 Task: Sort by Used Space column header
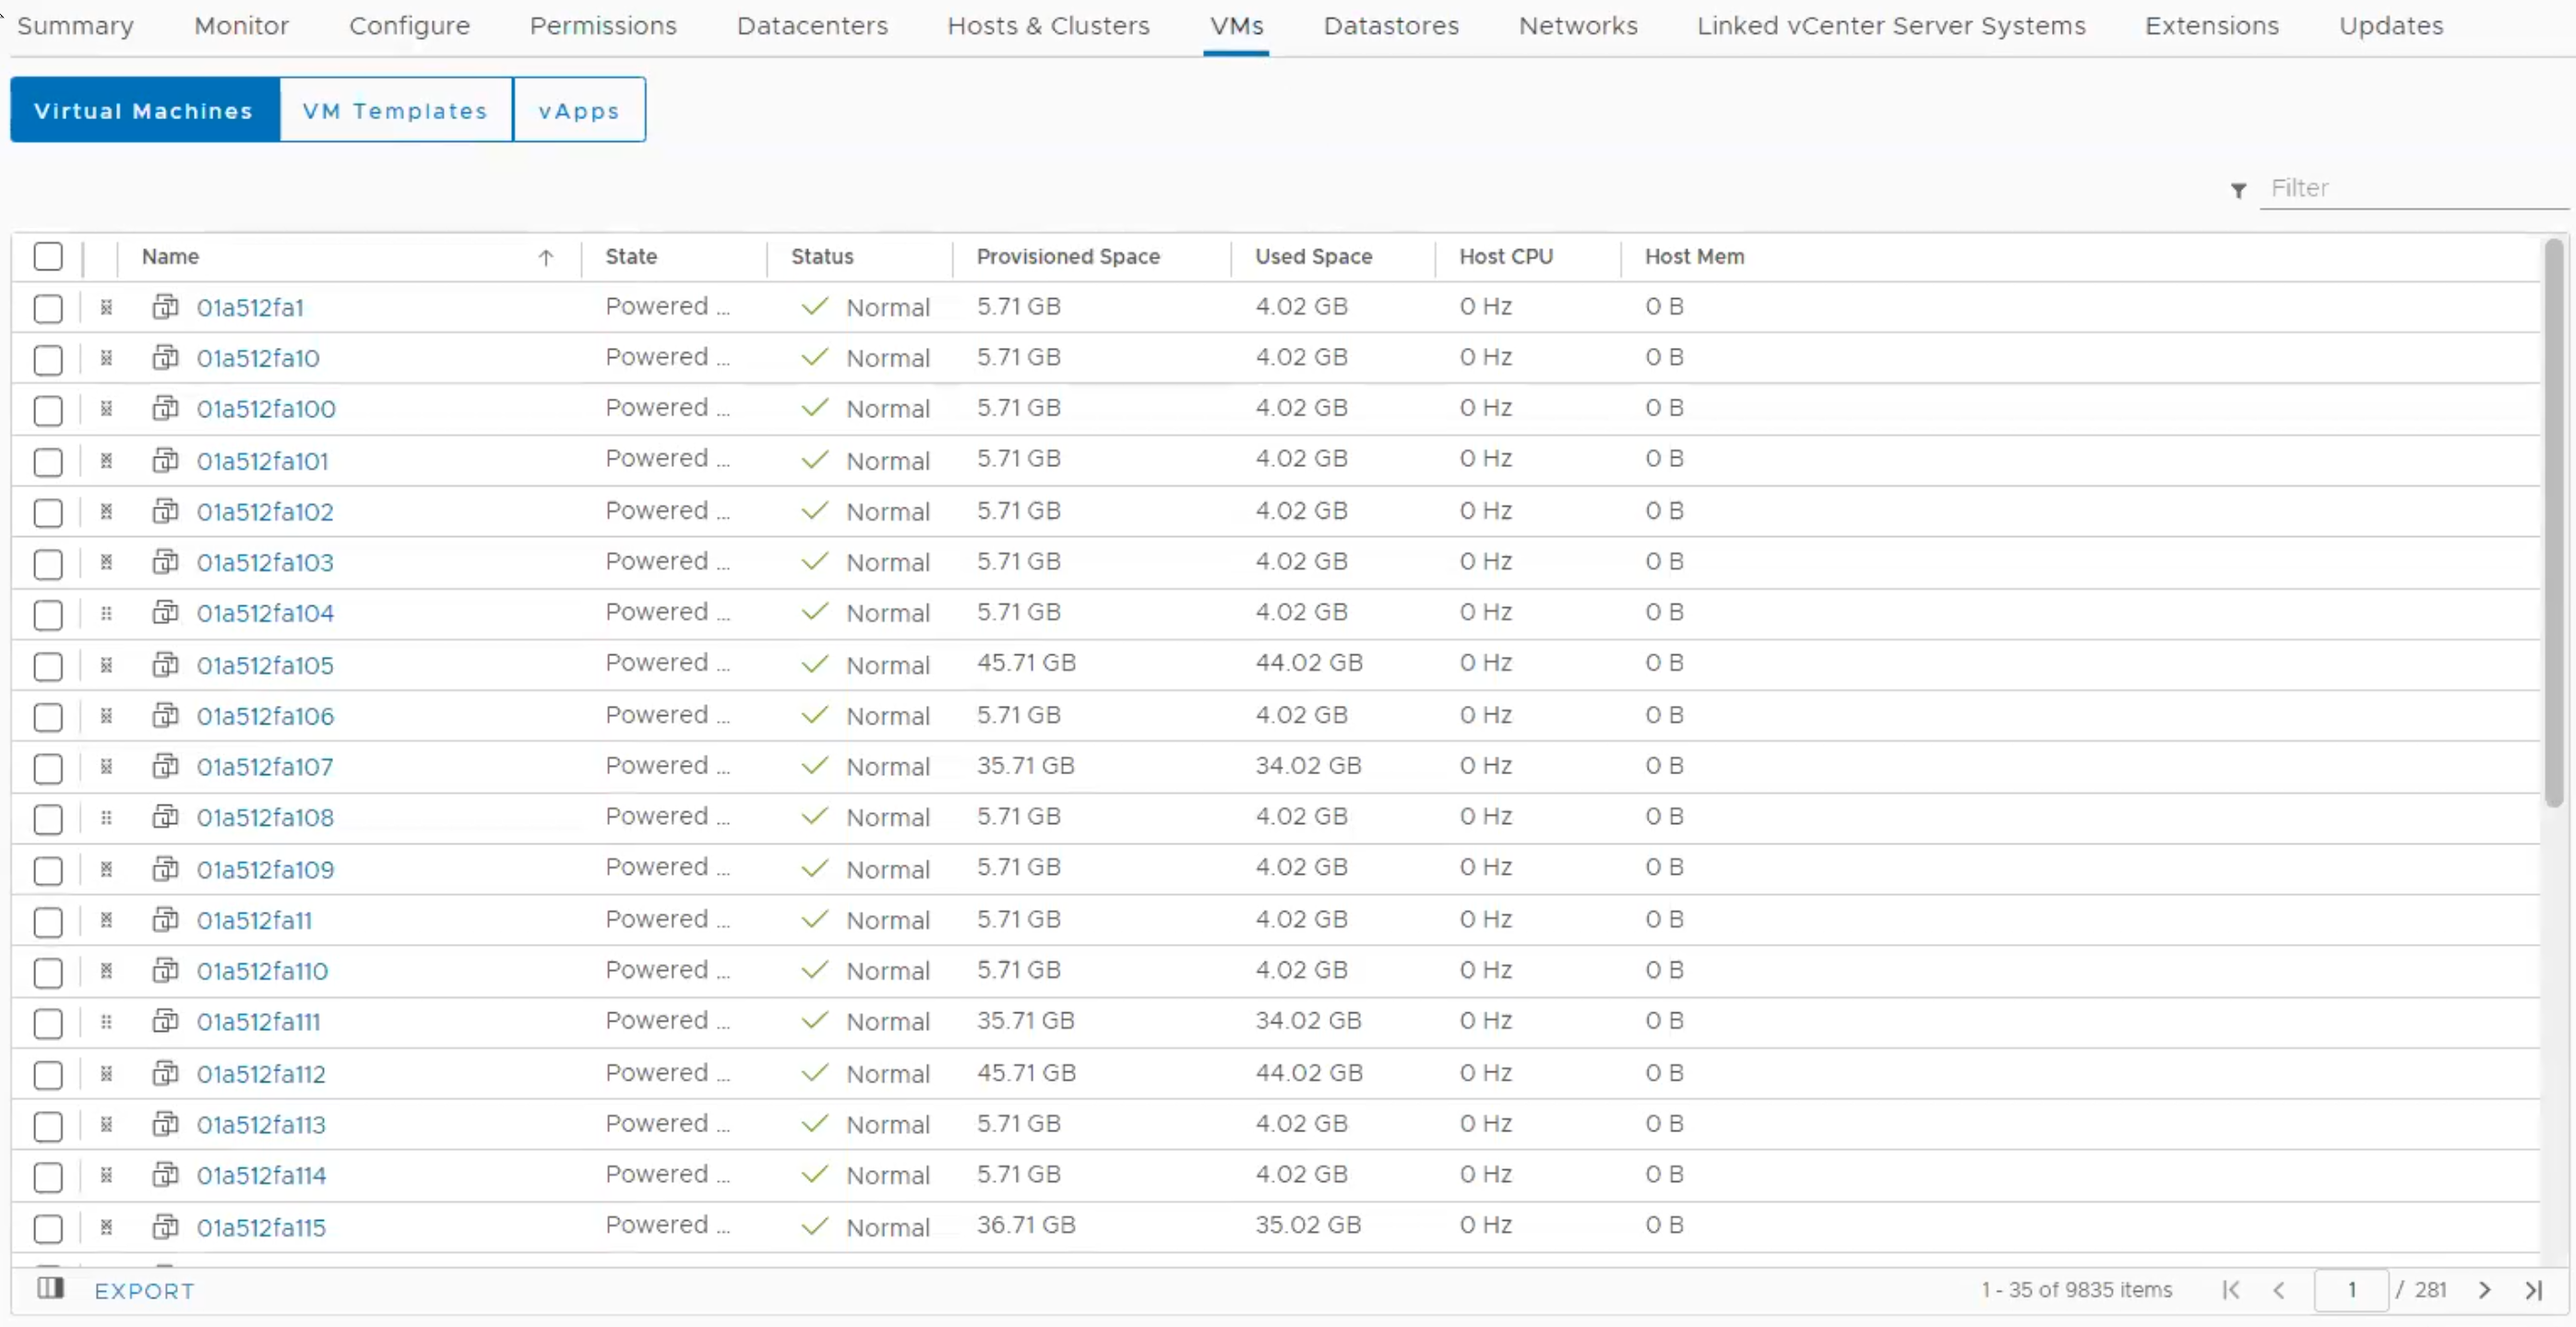[1313, 257]
